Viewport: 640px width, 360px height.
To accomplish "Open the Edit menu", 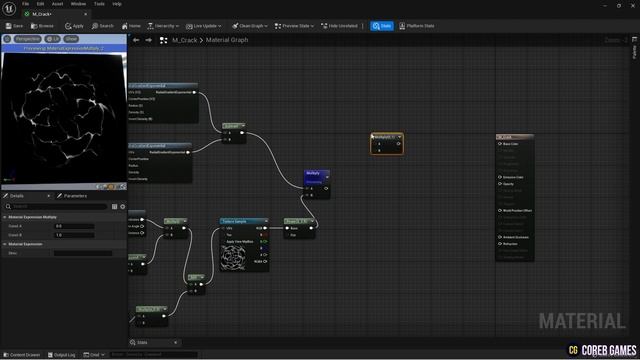I will [x=40, y=4].
